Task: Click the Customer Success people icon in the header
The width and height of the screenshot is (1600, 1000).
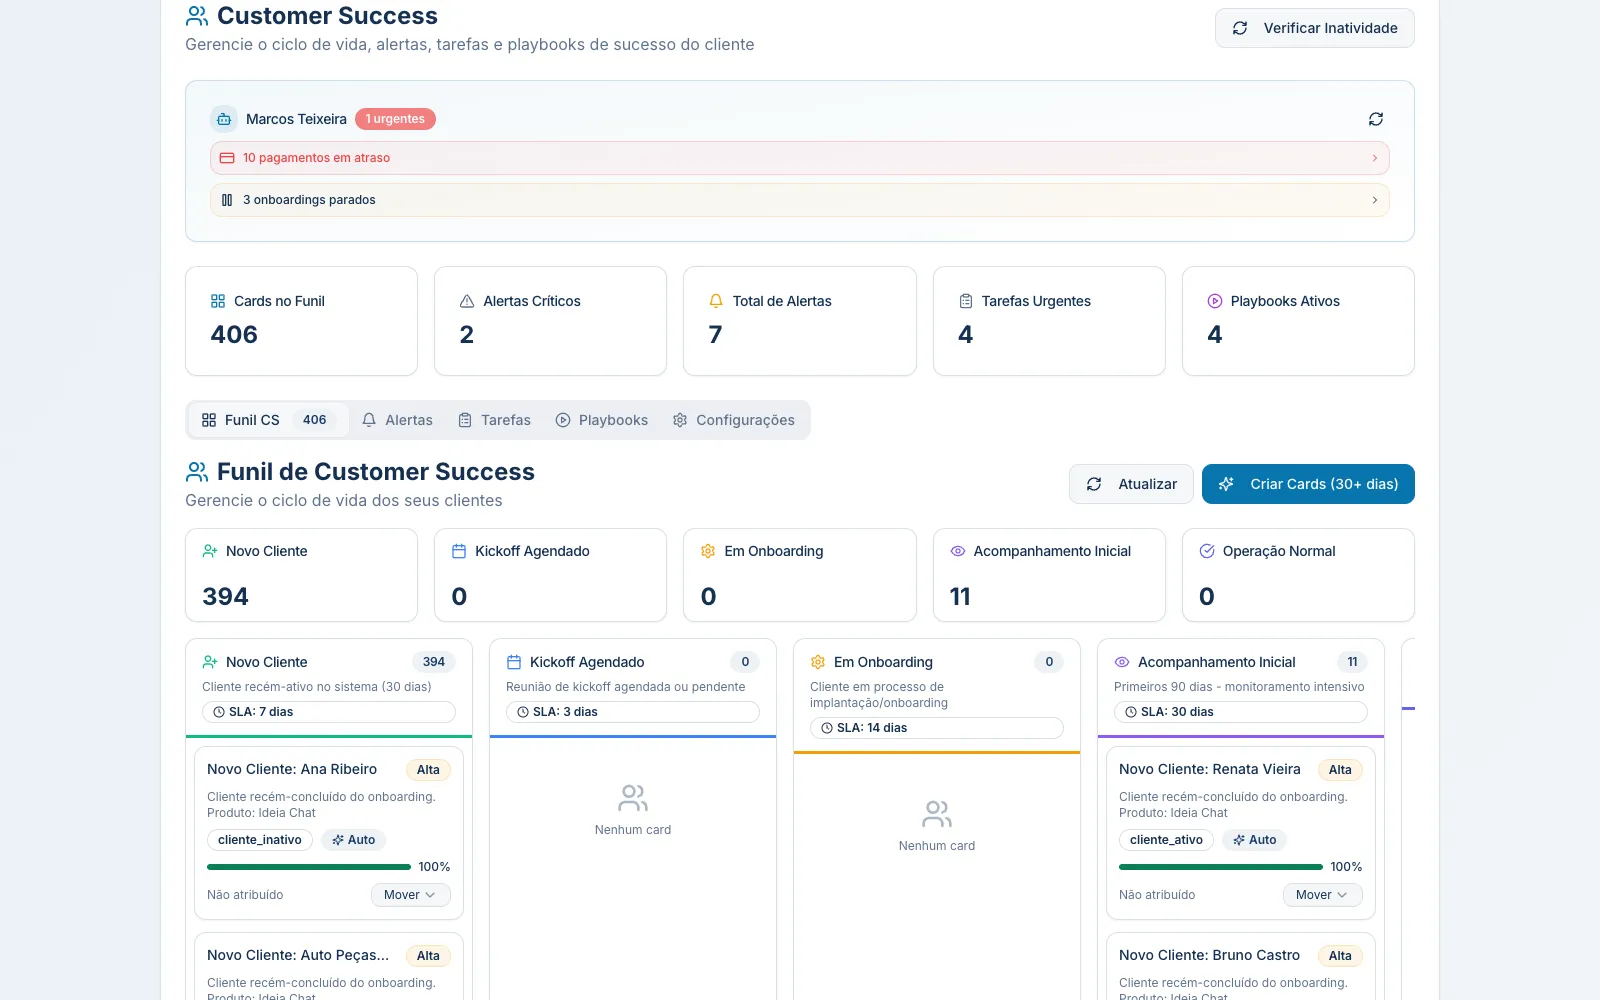Action: 197,16
